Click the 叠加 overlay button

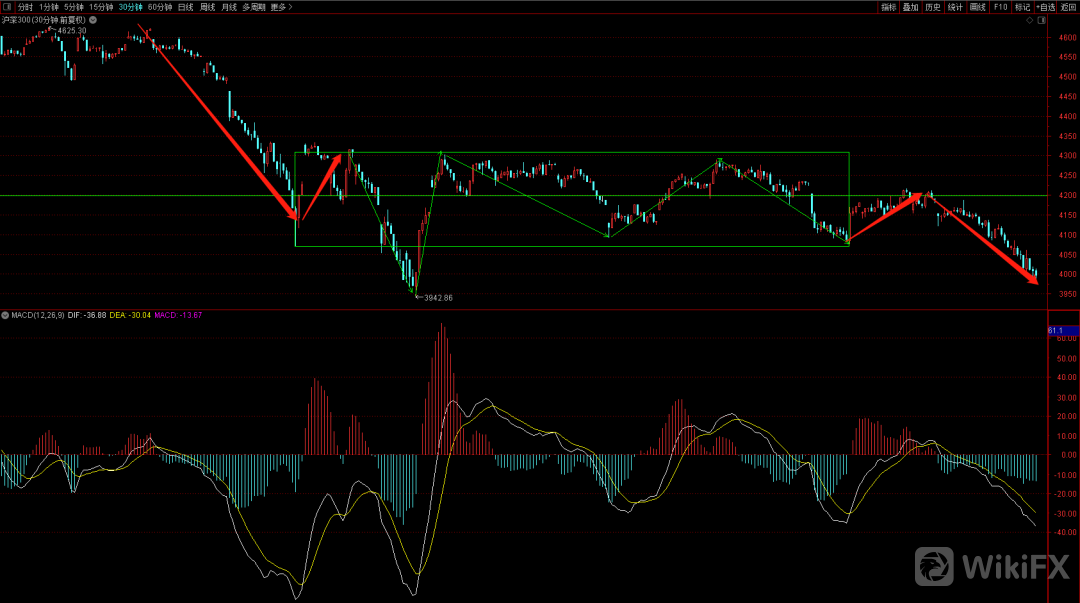point(910,7)
